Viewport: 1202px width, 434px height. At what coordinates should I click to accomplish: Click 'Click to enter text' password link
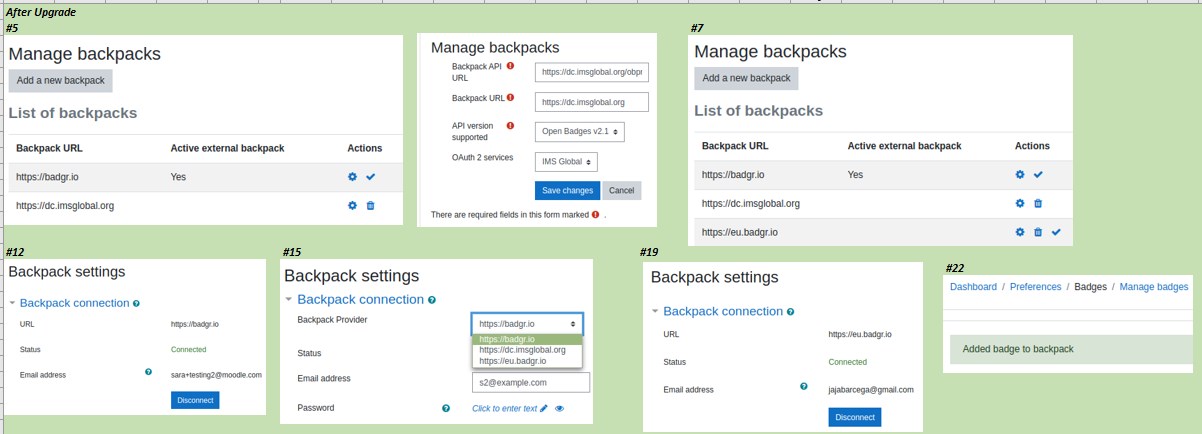coord(504,408)
